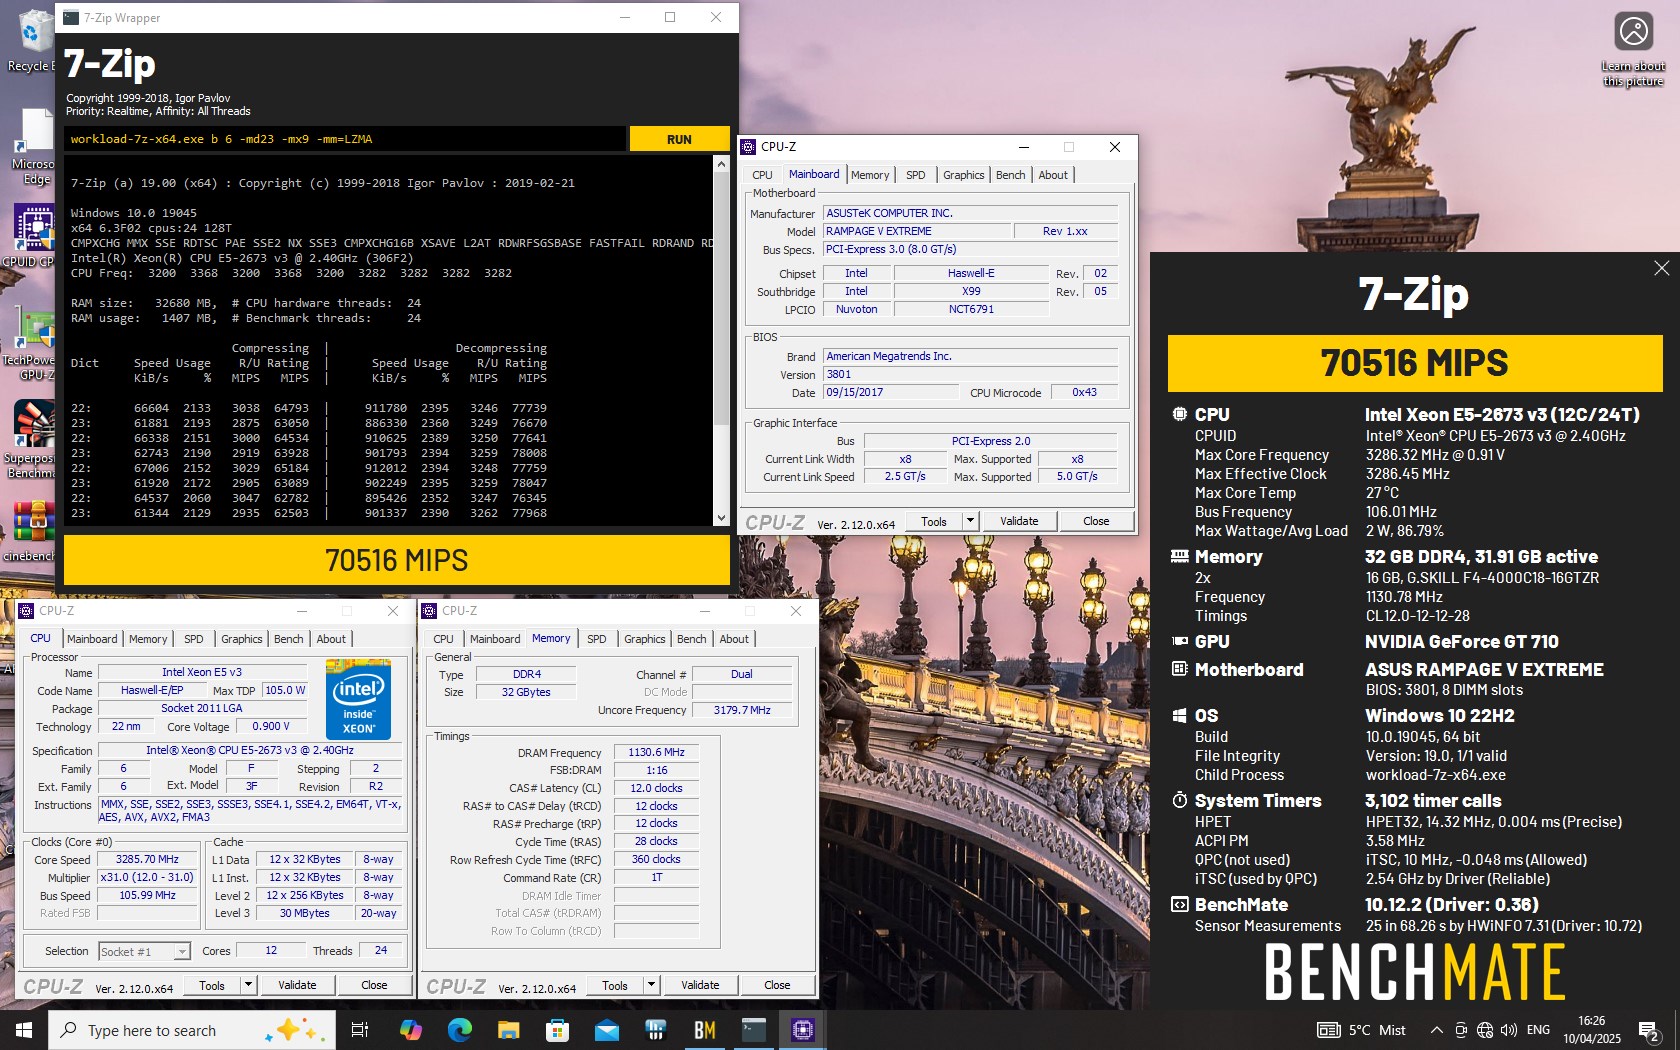Open Task View in the taskbar
Screen dimensions: 1680x1050
[360, 1030]
